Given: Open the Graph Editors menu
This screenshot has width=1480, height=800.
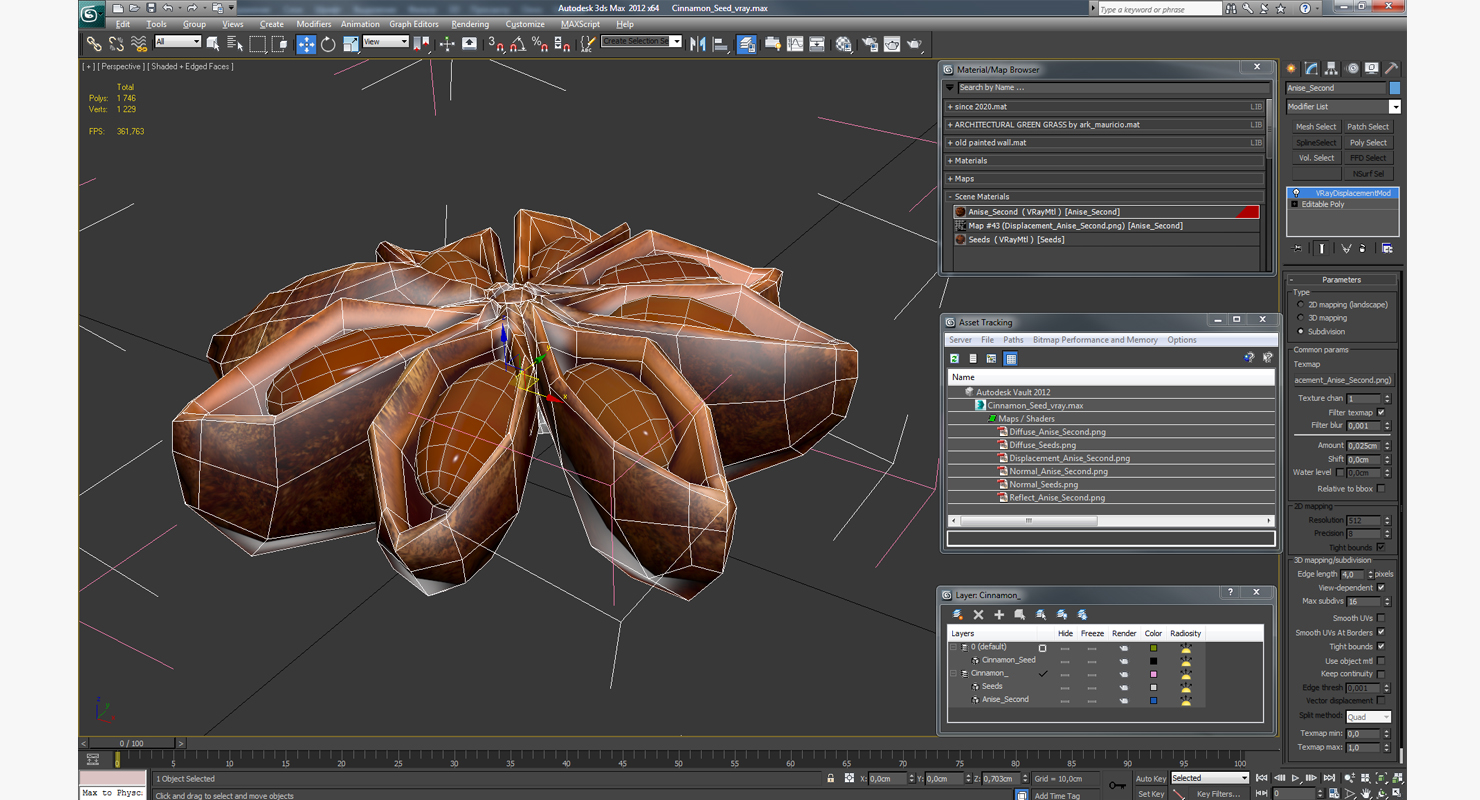Looking at the screenshot, I should [x=414, y=24].
